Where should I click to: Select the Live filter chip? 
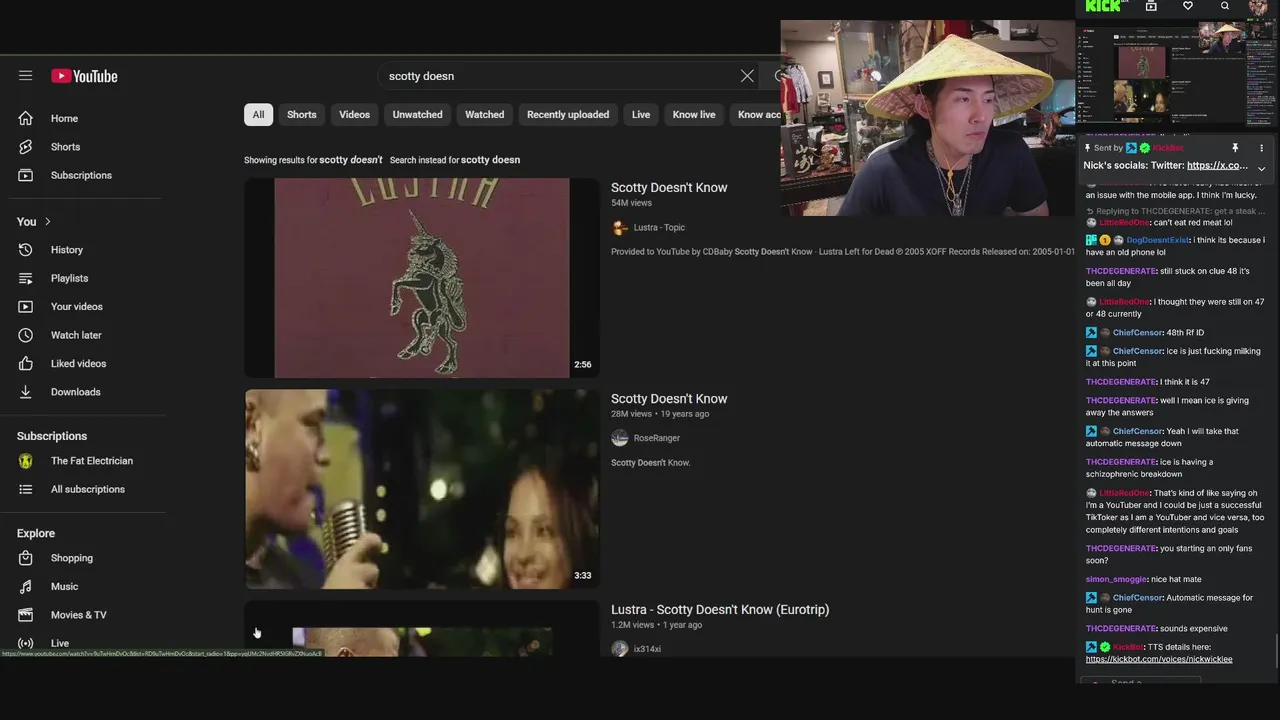click(641, 115)
